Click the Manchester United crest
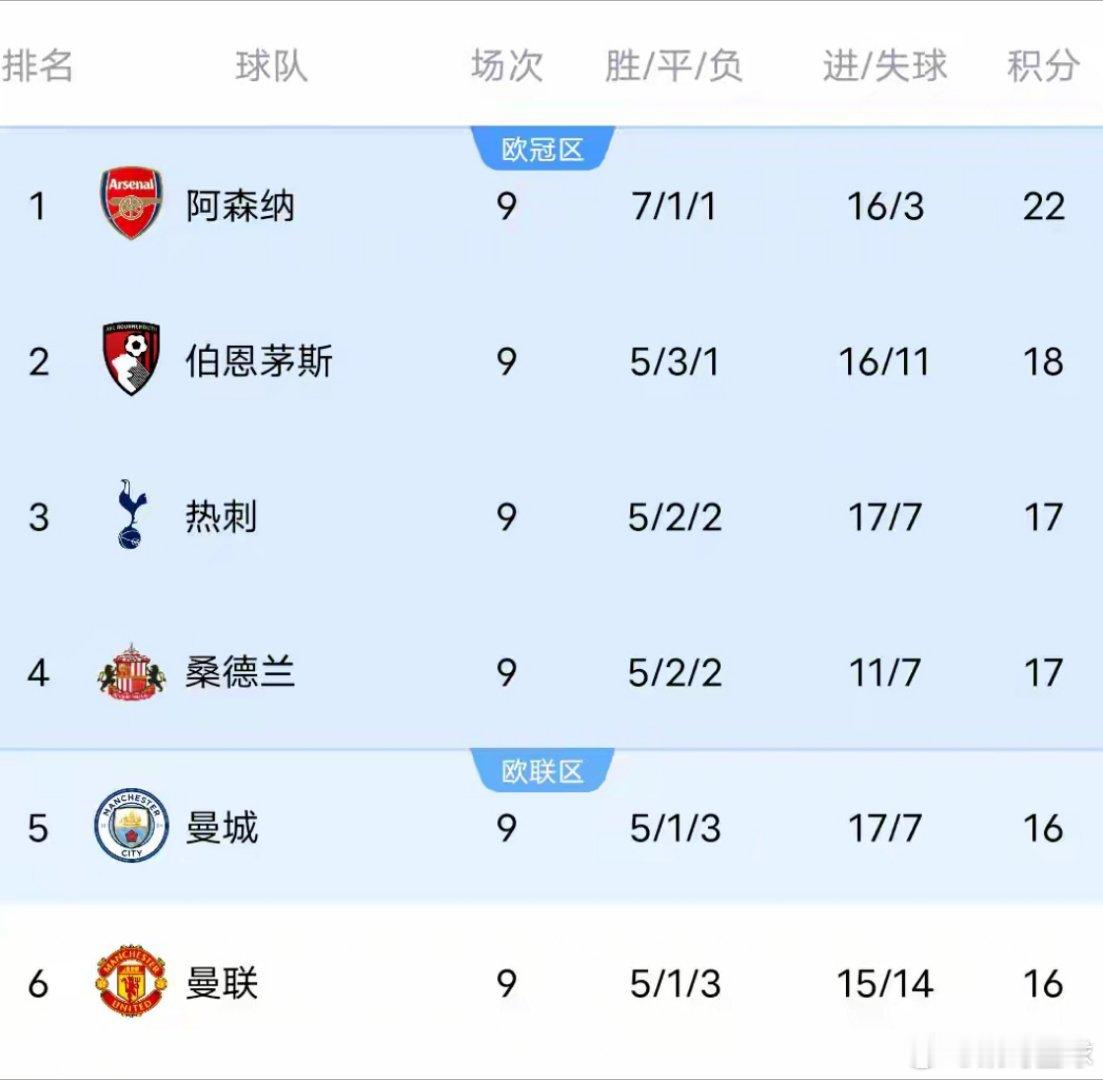 coord(131,982)
